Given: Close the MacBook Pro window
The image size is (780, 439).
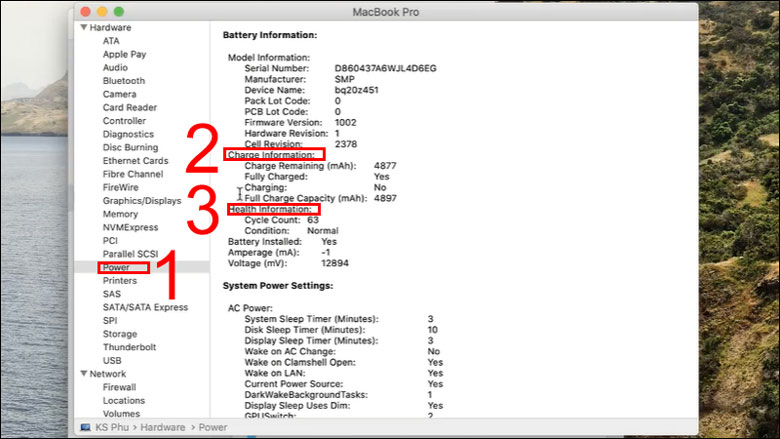Looking at the screenshot, I should pos(87,9).
